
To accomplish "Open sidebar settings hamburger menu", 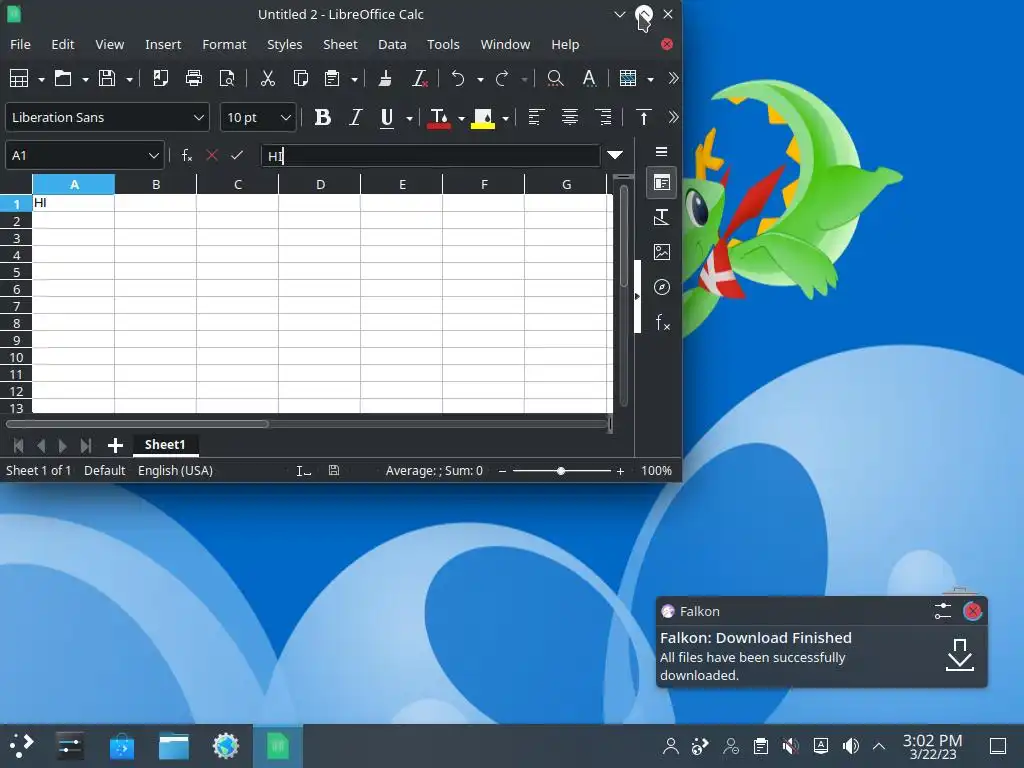I will pyautogui.click(x=662, y=152).
